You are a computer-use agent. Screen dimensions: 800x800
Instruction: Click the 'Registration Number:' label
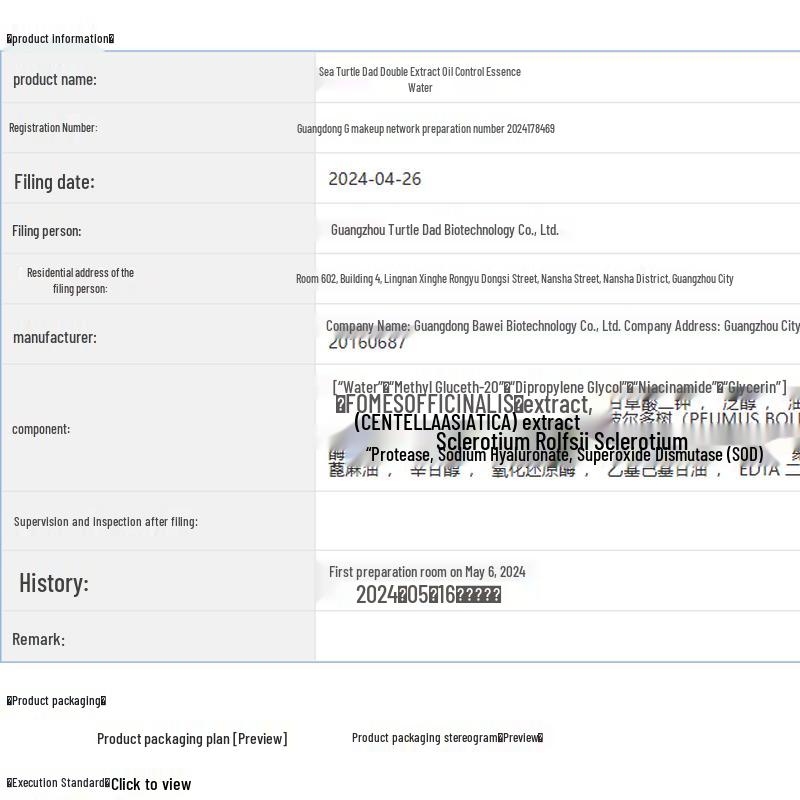(53, 128)
